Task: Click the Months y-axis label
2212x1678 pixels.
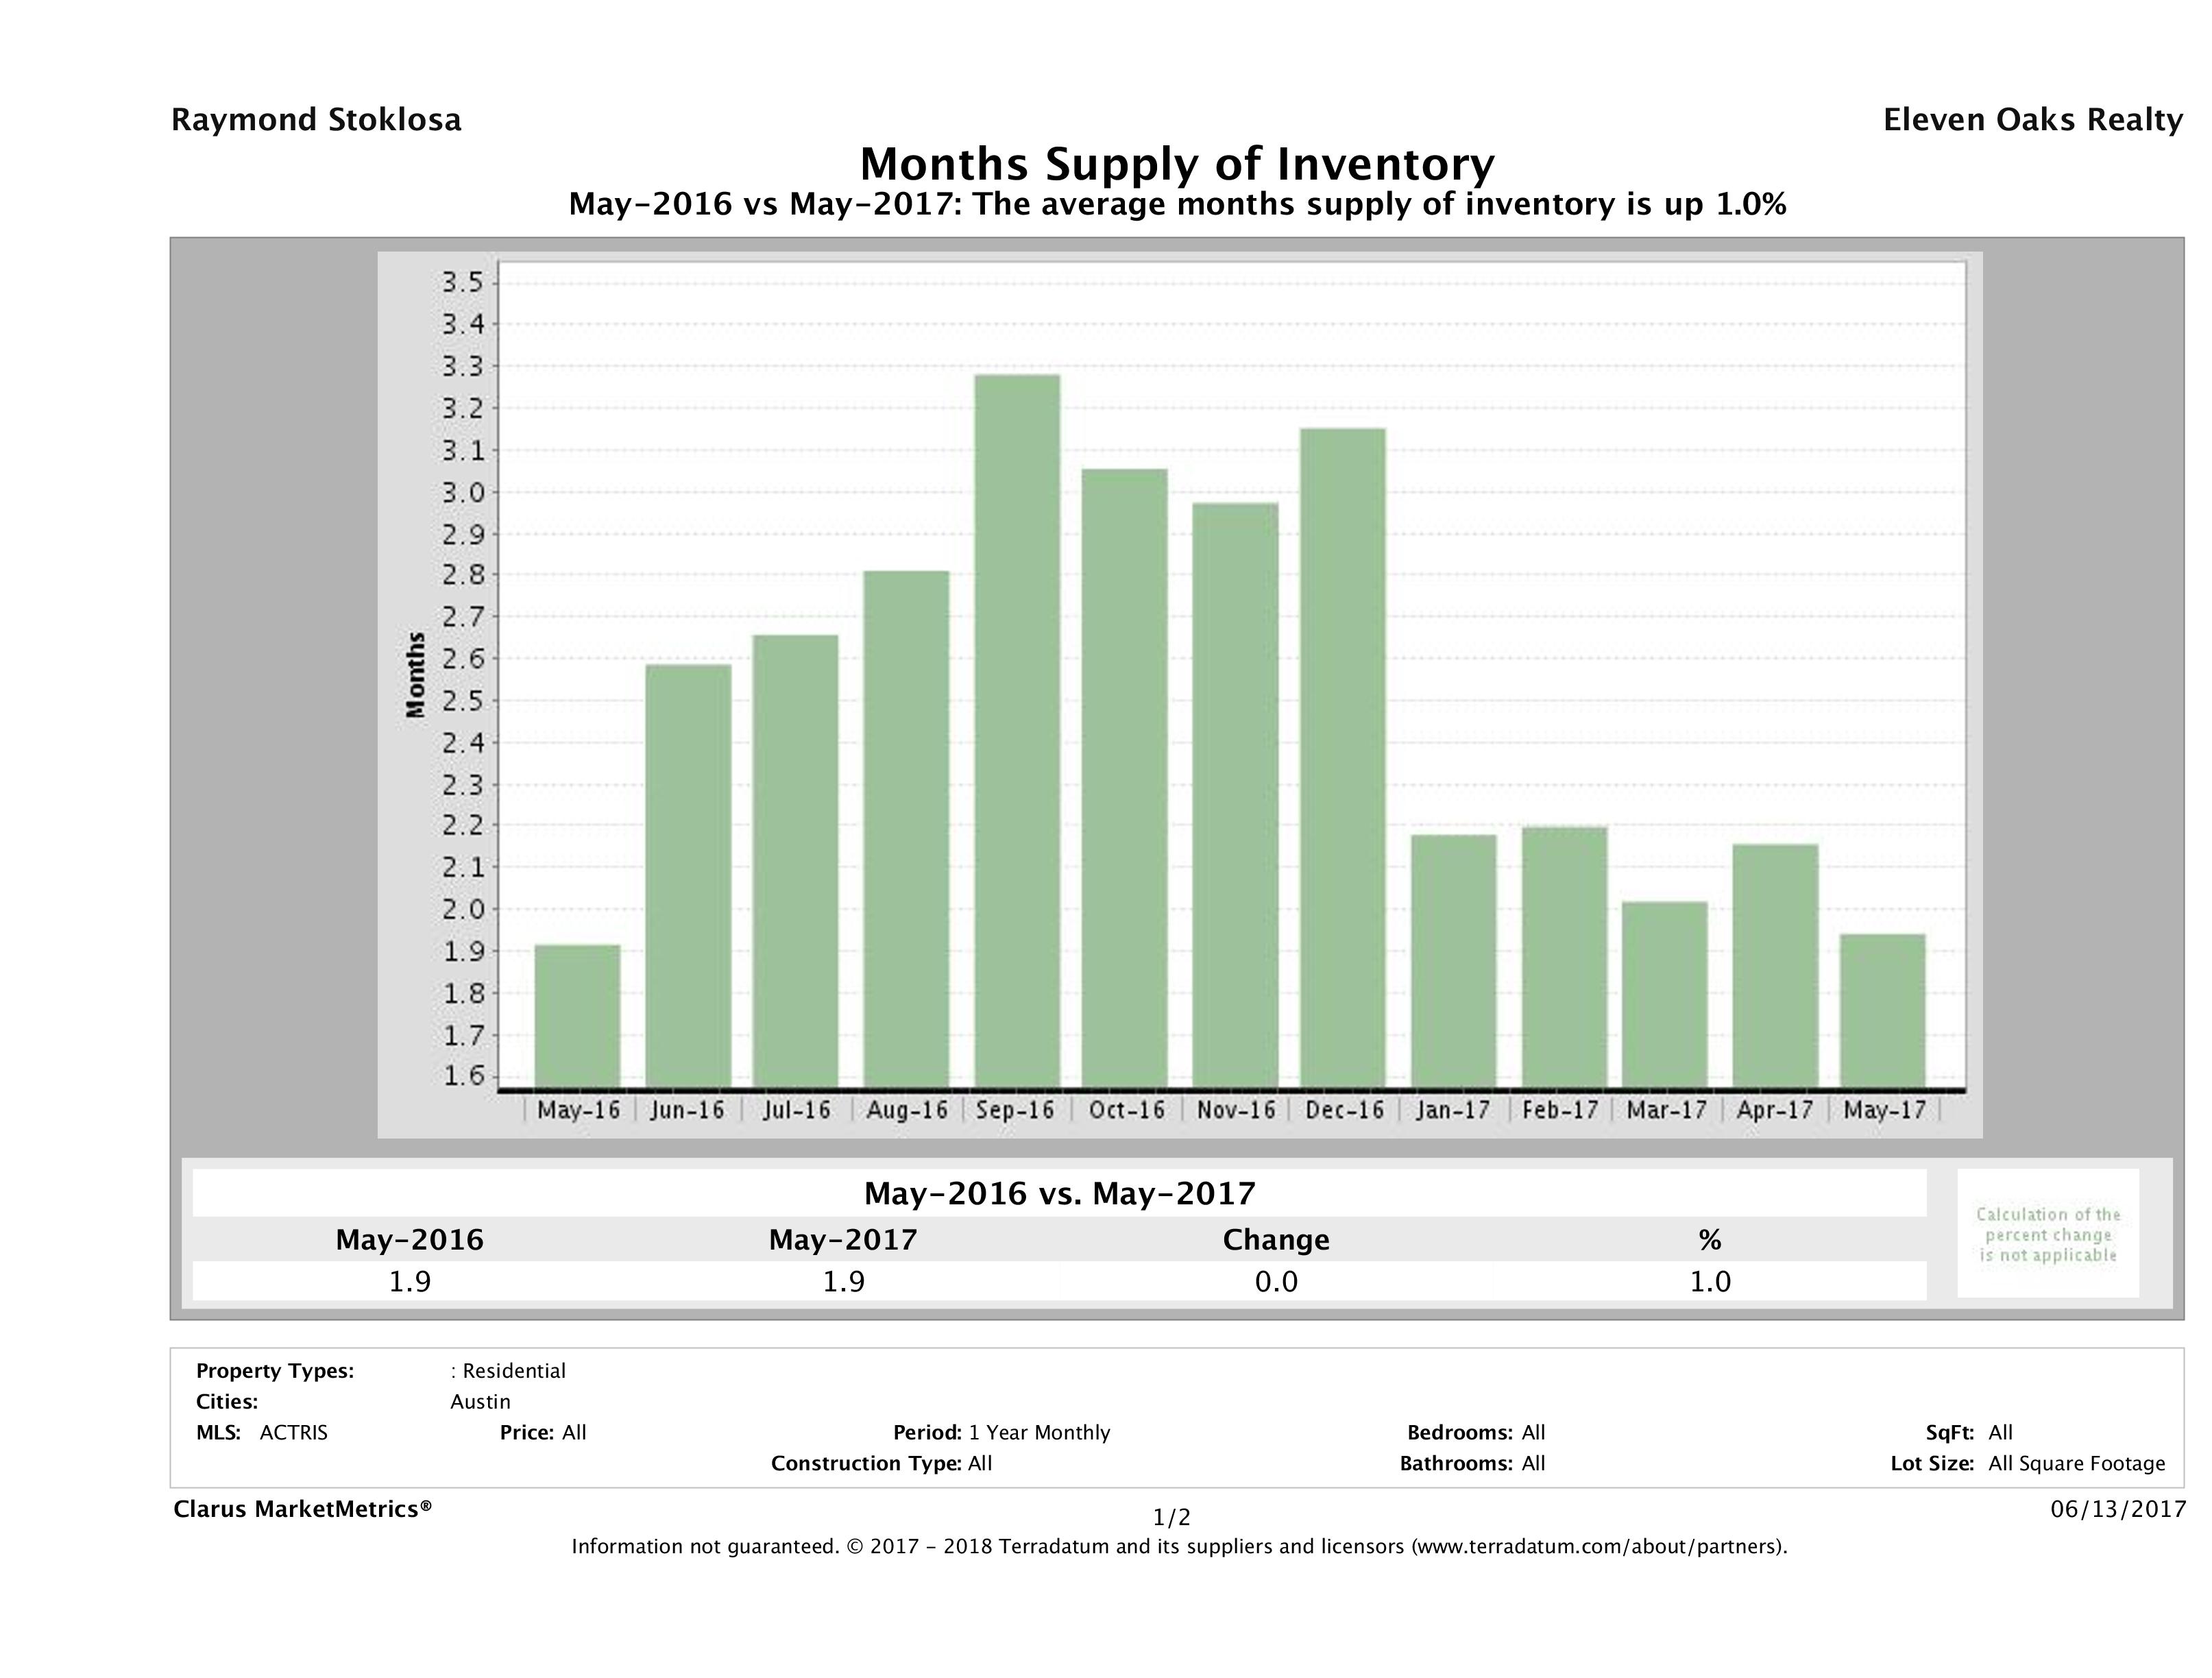Action: (416, 675)
